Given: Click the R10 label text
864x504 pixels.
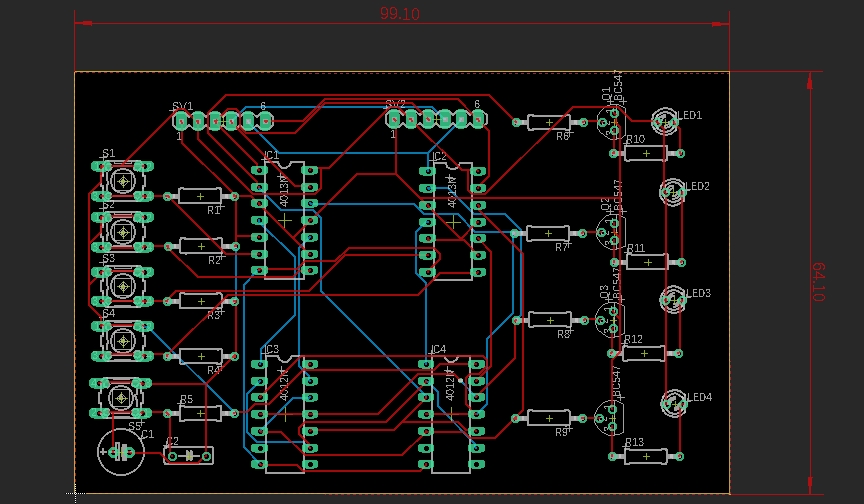Looking at the screenshot, I should click(635, 139).
